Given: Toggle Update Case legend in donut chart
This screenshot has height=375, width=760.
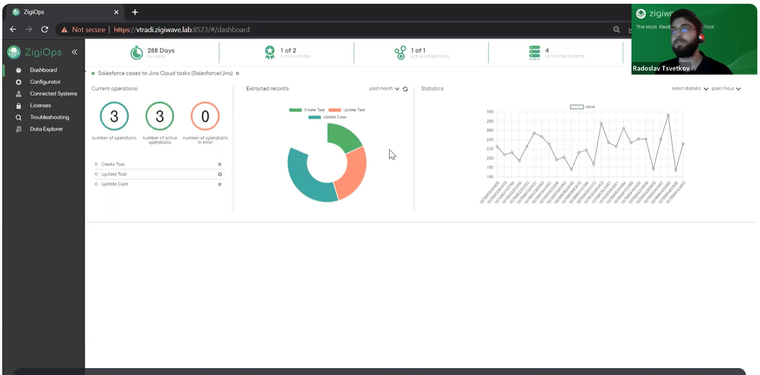Looking at the screenshot, I should tap(327, 117).
